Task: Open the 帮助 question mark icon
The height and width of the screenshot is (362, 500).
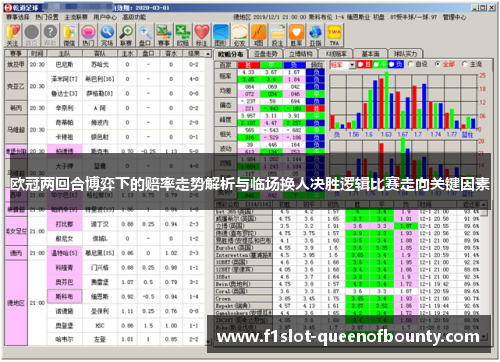Action: coord(50,35)
